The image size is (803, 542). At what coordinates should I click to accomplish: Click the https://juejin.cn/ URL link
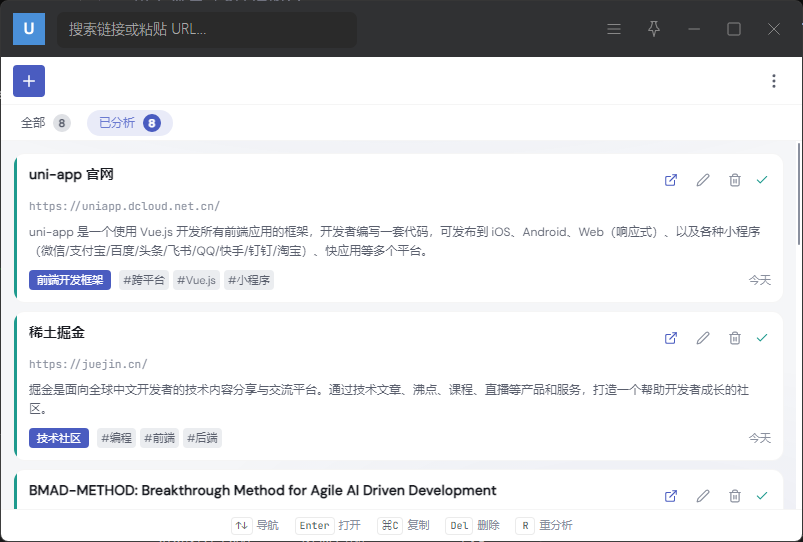click(88, 364)
